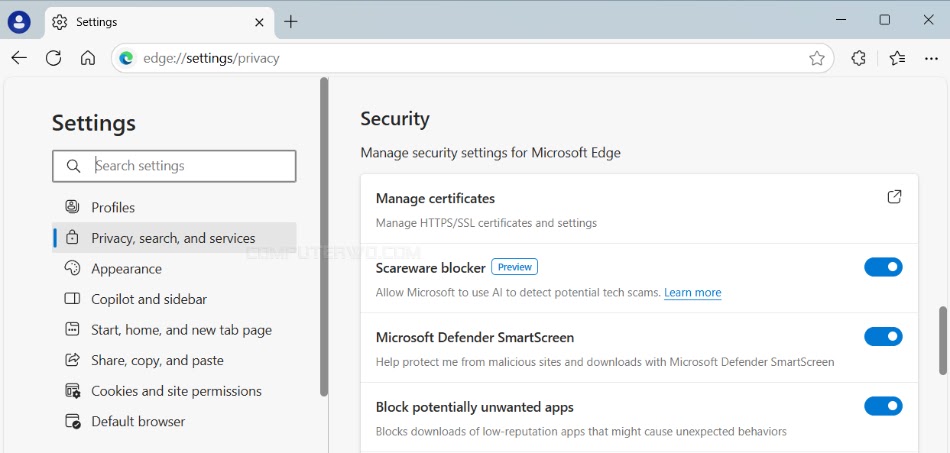Screen dimensions: 950x453
Task: Open the Favorites list icon
Action: (x=897, y=58)
